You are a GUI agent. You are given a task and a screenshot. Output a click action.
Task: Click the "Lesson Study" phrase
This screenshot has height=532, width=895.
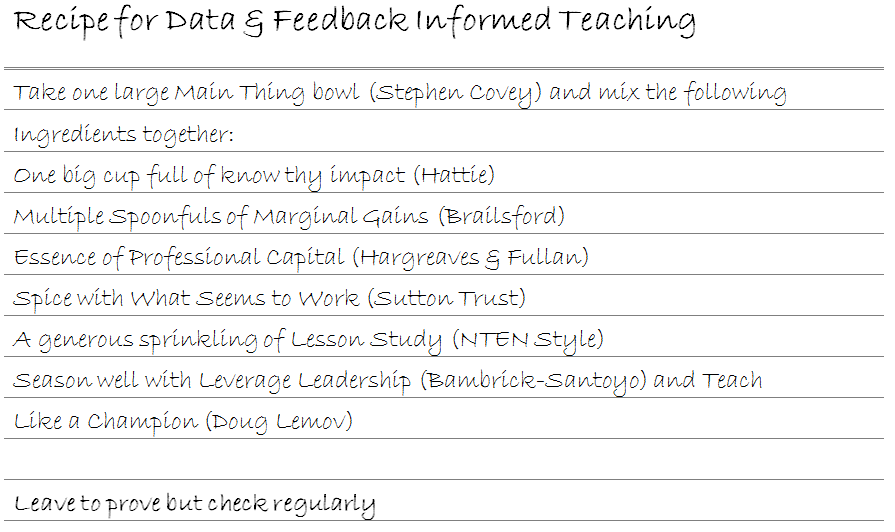point(366,340)
